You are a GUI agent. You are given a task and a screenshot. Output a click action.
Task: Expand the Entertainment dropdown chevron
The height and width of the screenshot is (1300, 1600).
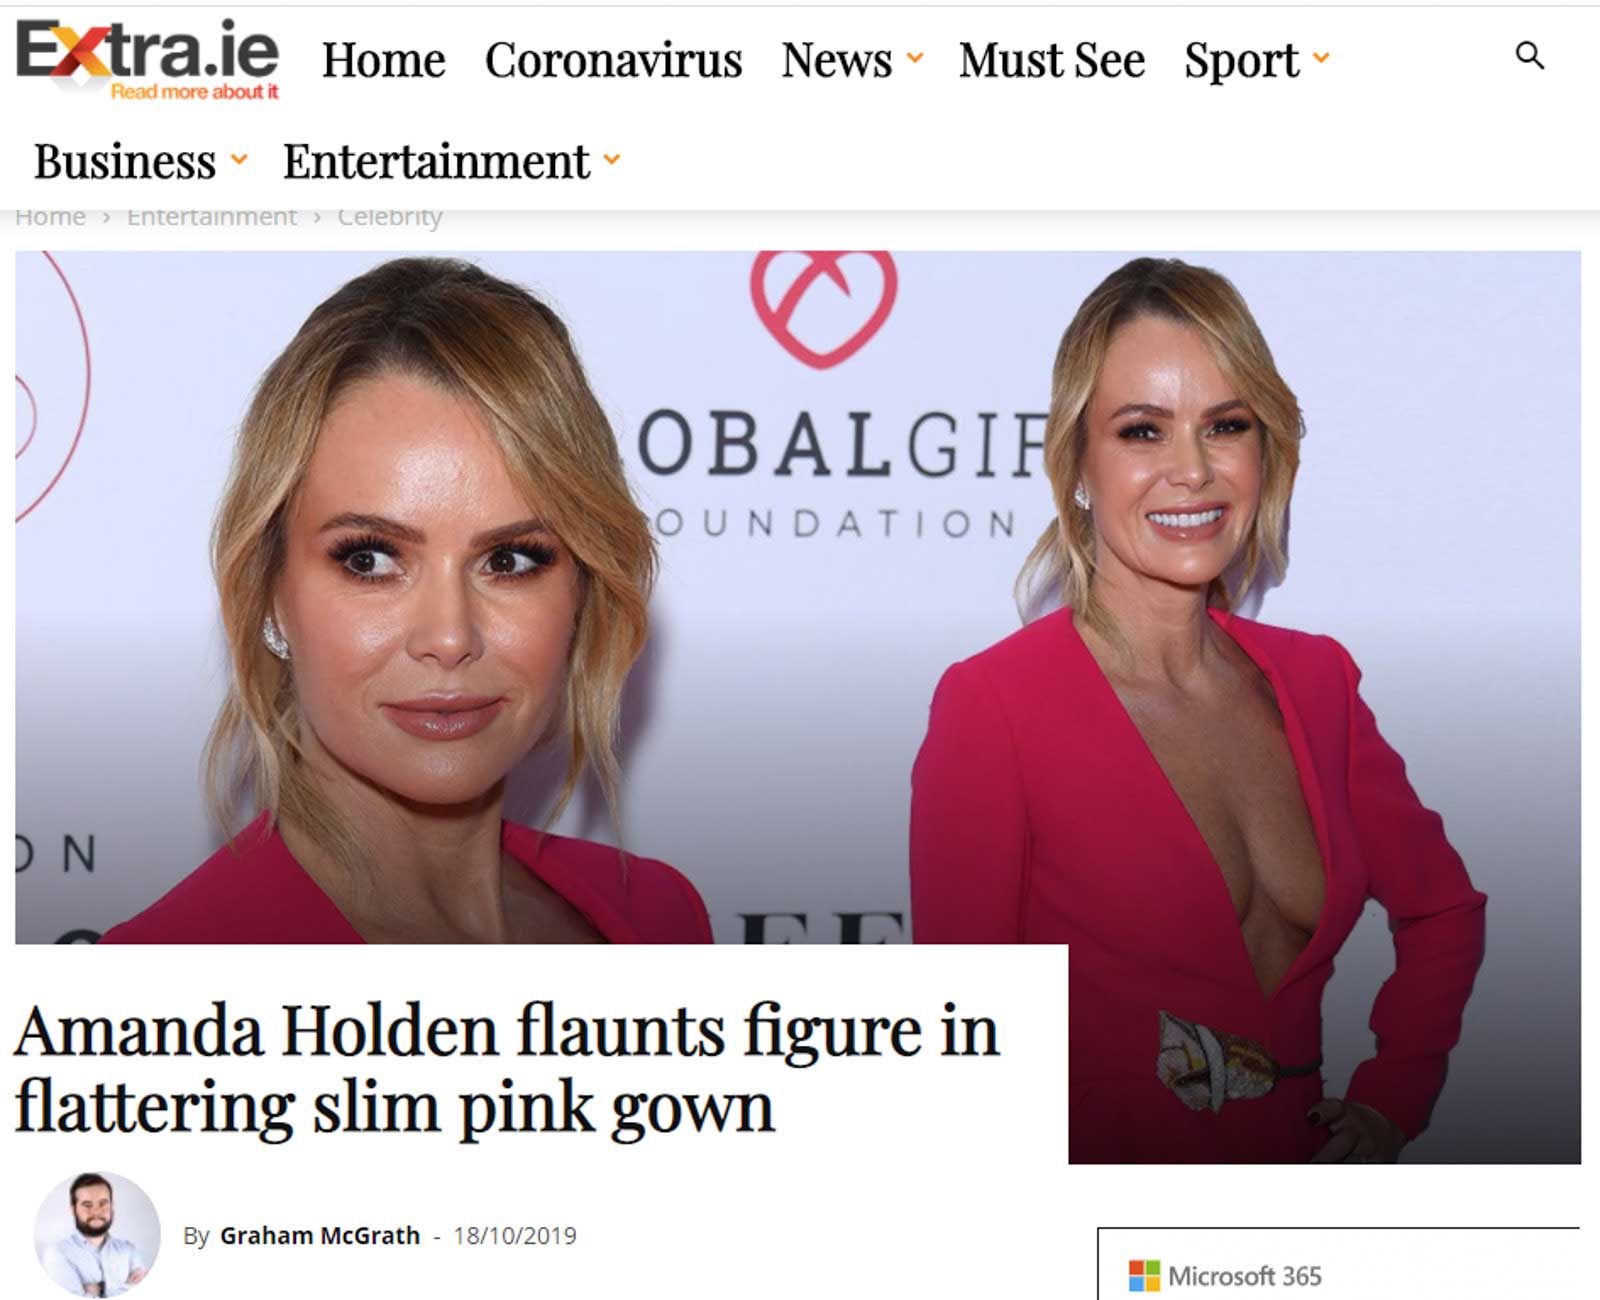[x=612, y=160]
